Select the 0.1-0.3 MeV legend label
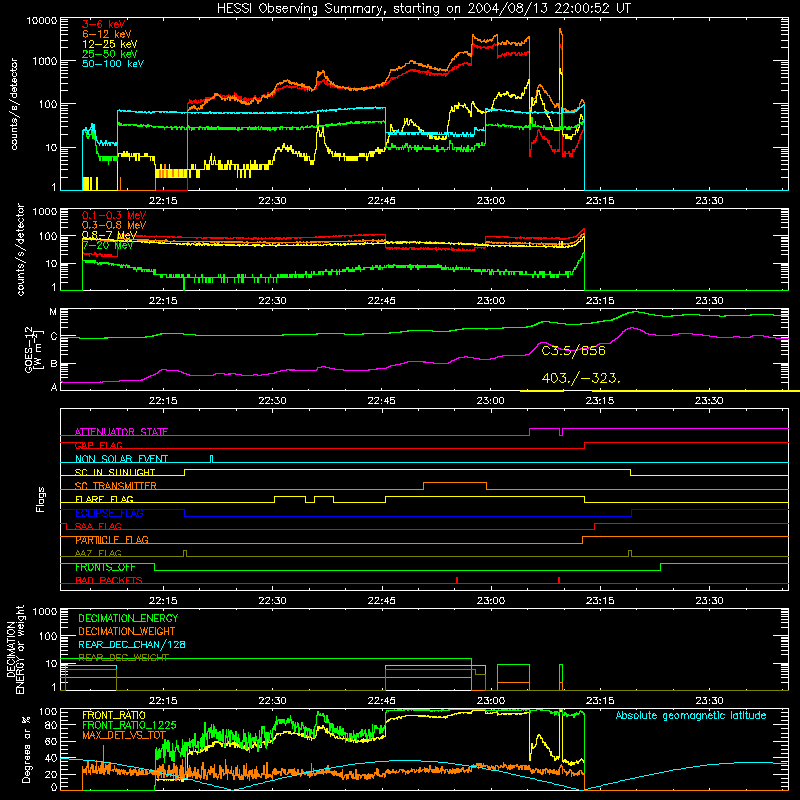The width and height of the screenshot is (800, 800). click(x=114, y=215)
